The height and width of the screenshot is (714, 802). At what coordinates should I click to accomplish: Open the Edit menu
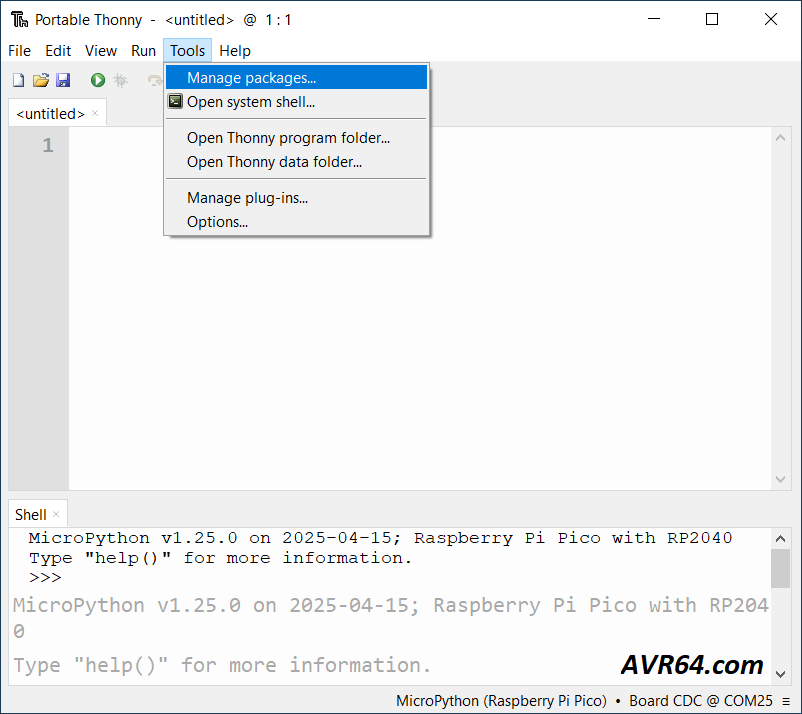tap(58, 51)
